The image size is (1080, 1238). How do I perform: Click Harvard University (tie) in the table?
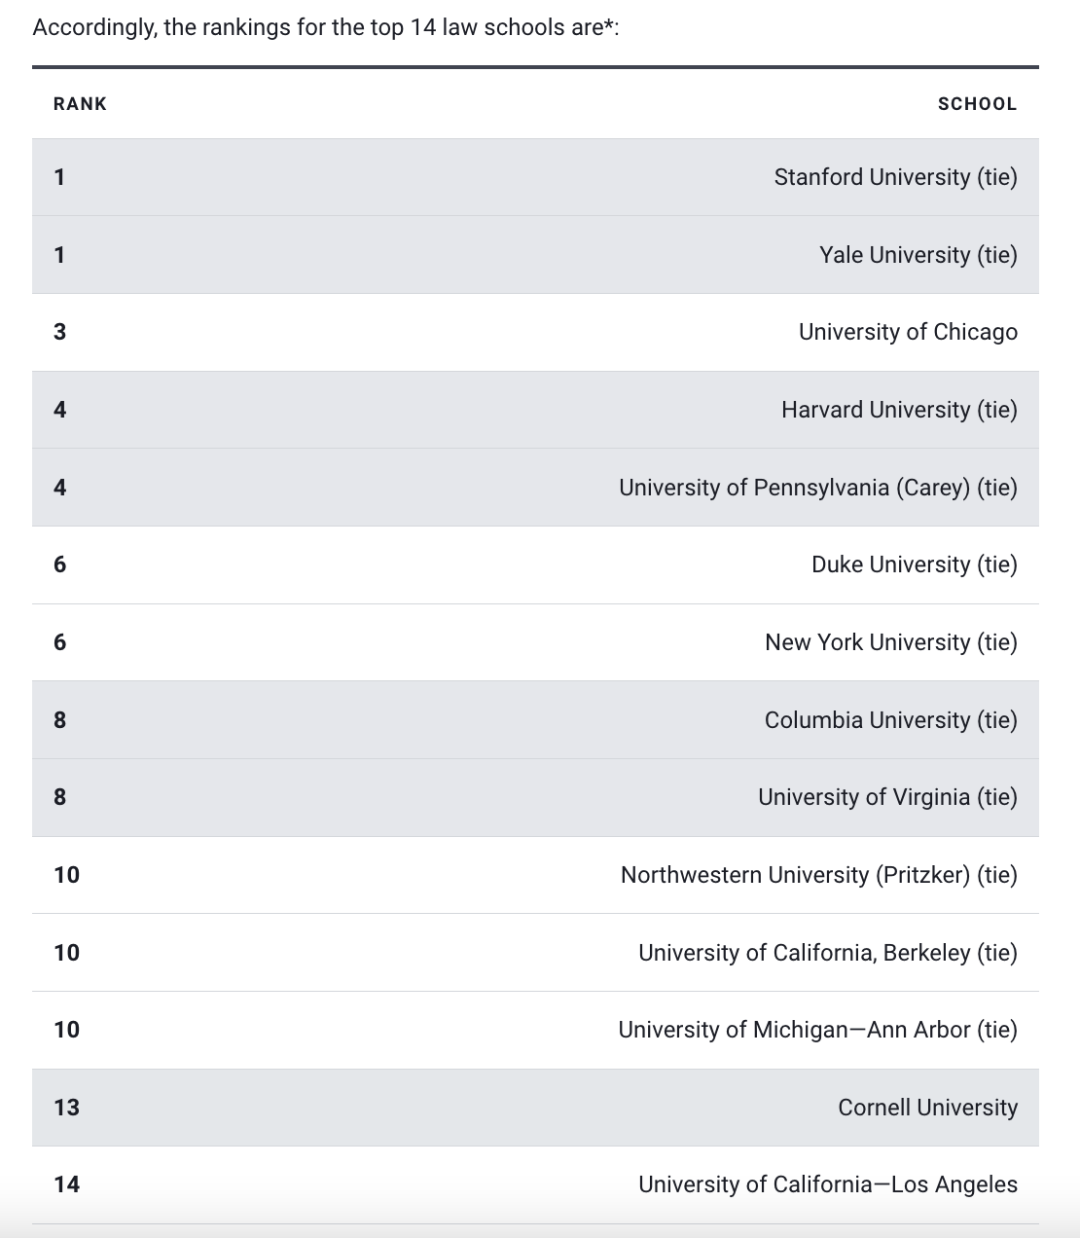click(x=899, y=410)
